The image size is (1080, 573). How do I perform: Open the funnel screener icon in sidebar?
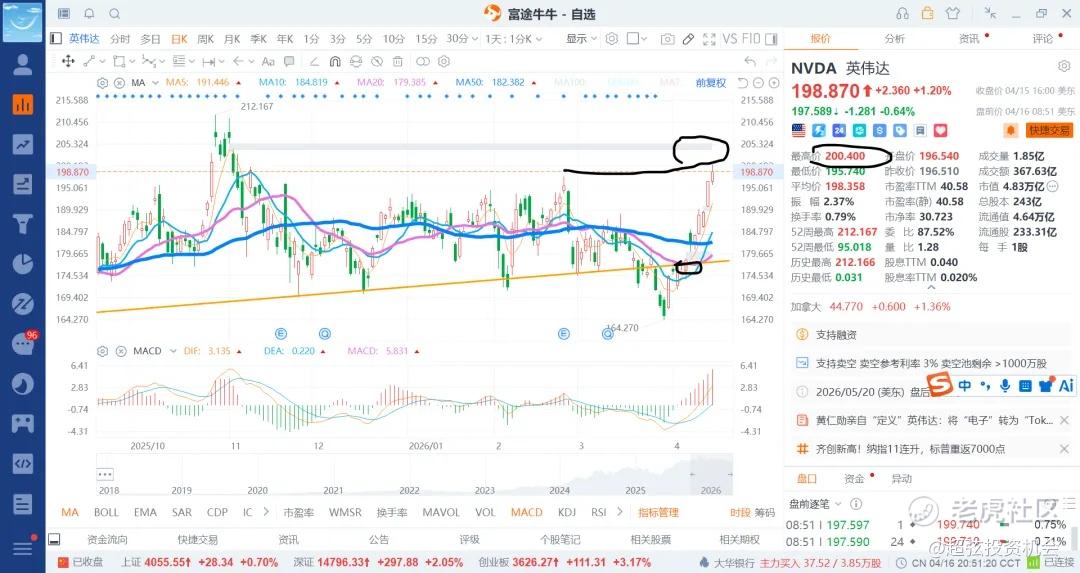coord(23,224)
